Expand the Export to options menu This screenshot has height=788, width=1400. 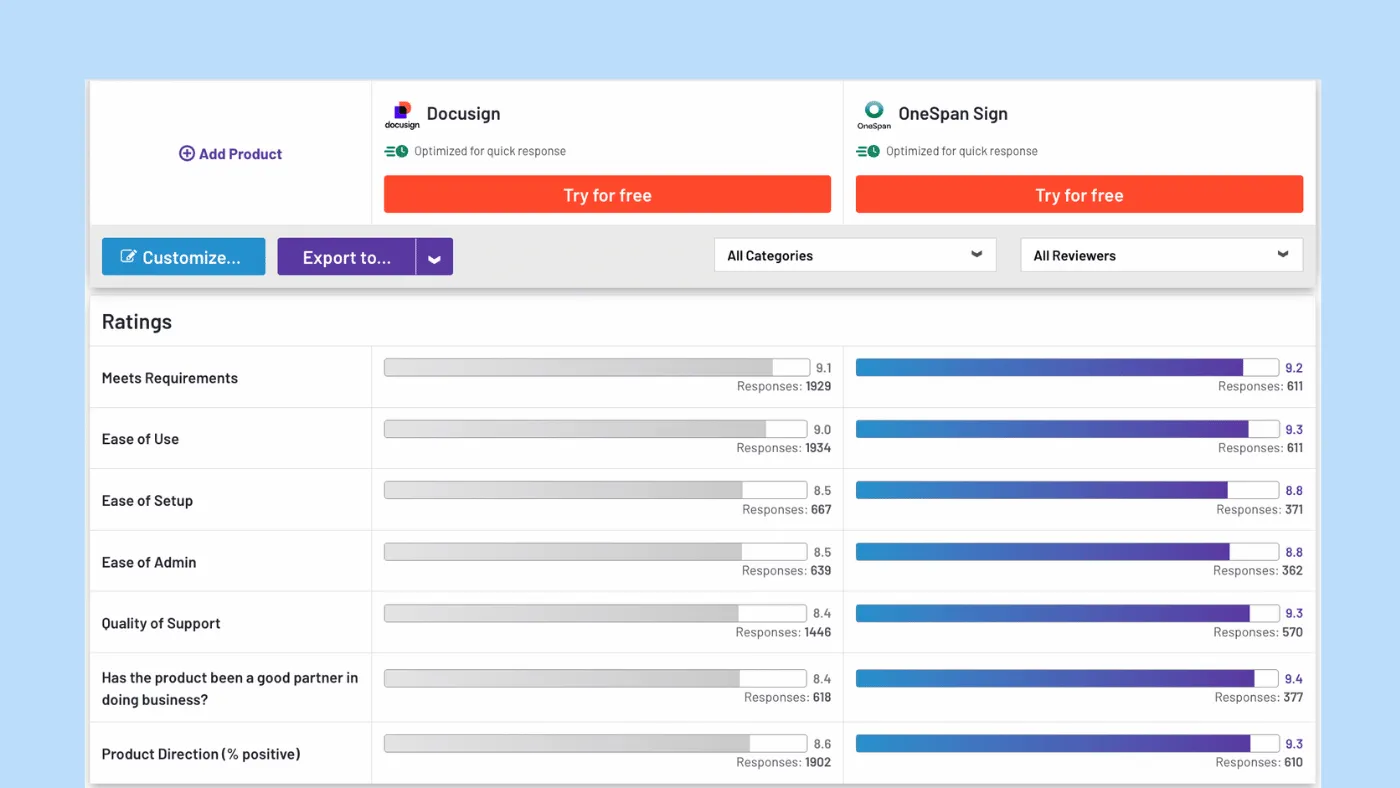434,256
